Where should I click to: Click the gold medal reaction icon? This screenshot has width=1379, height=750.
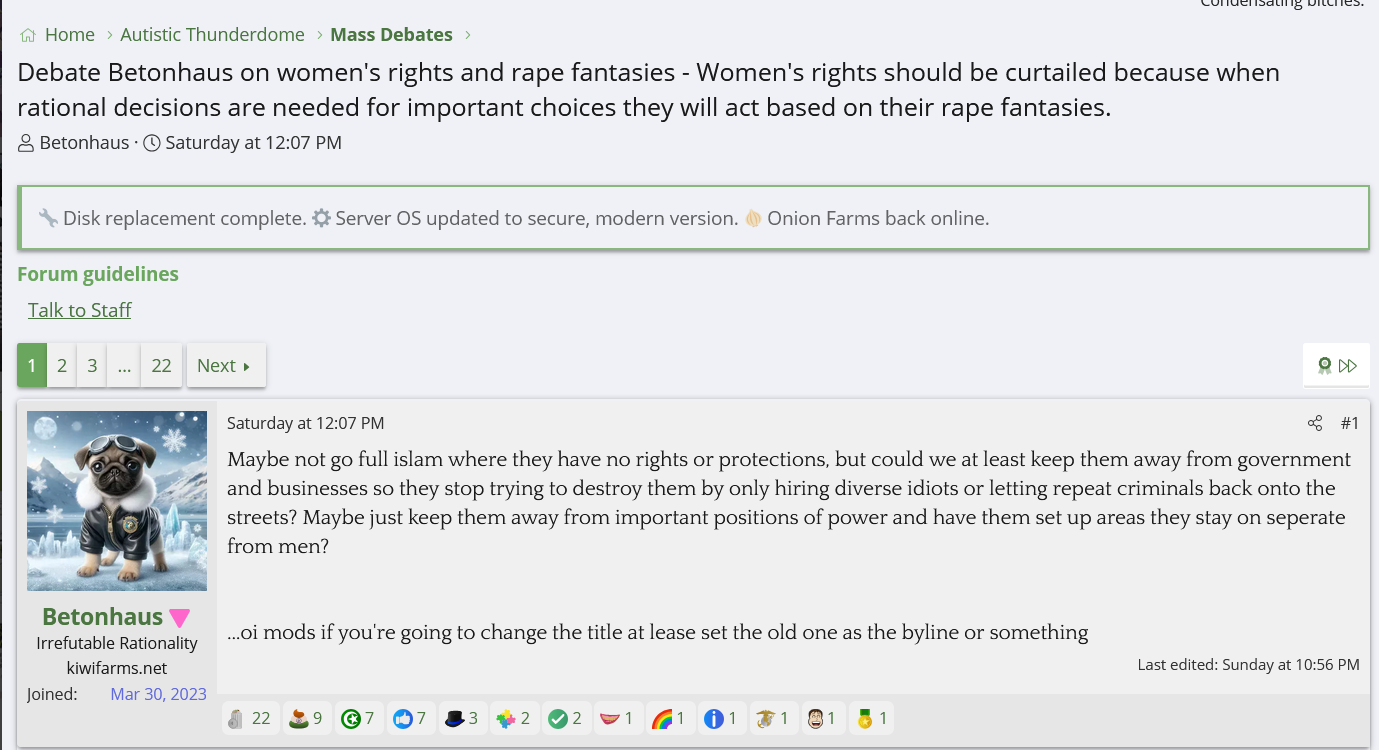[865, 718]
